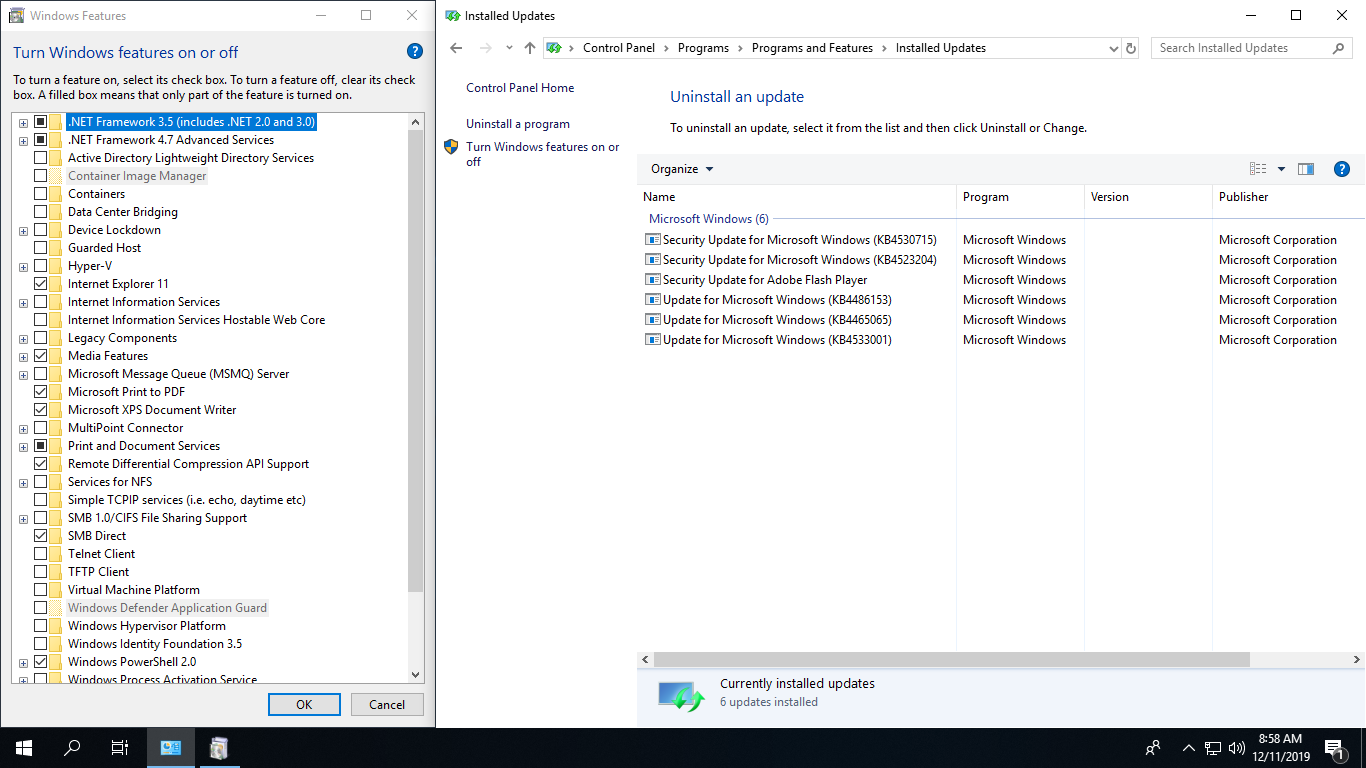Expand the Print and Document Services node
The height and width of the screenshot is (768, 1366).
coord(23,447)
